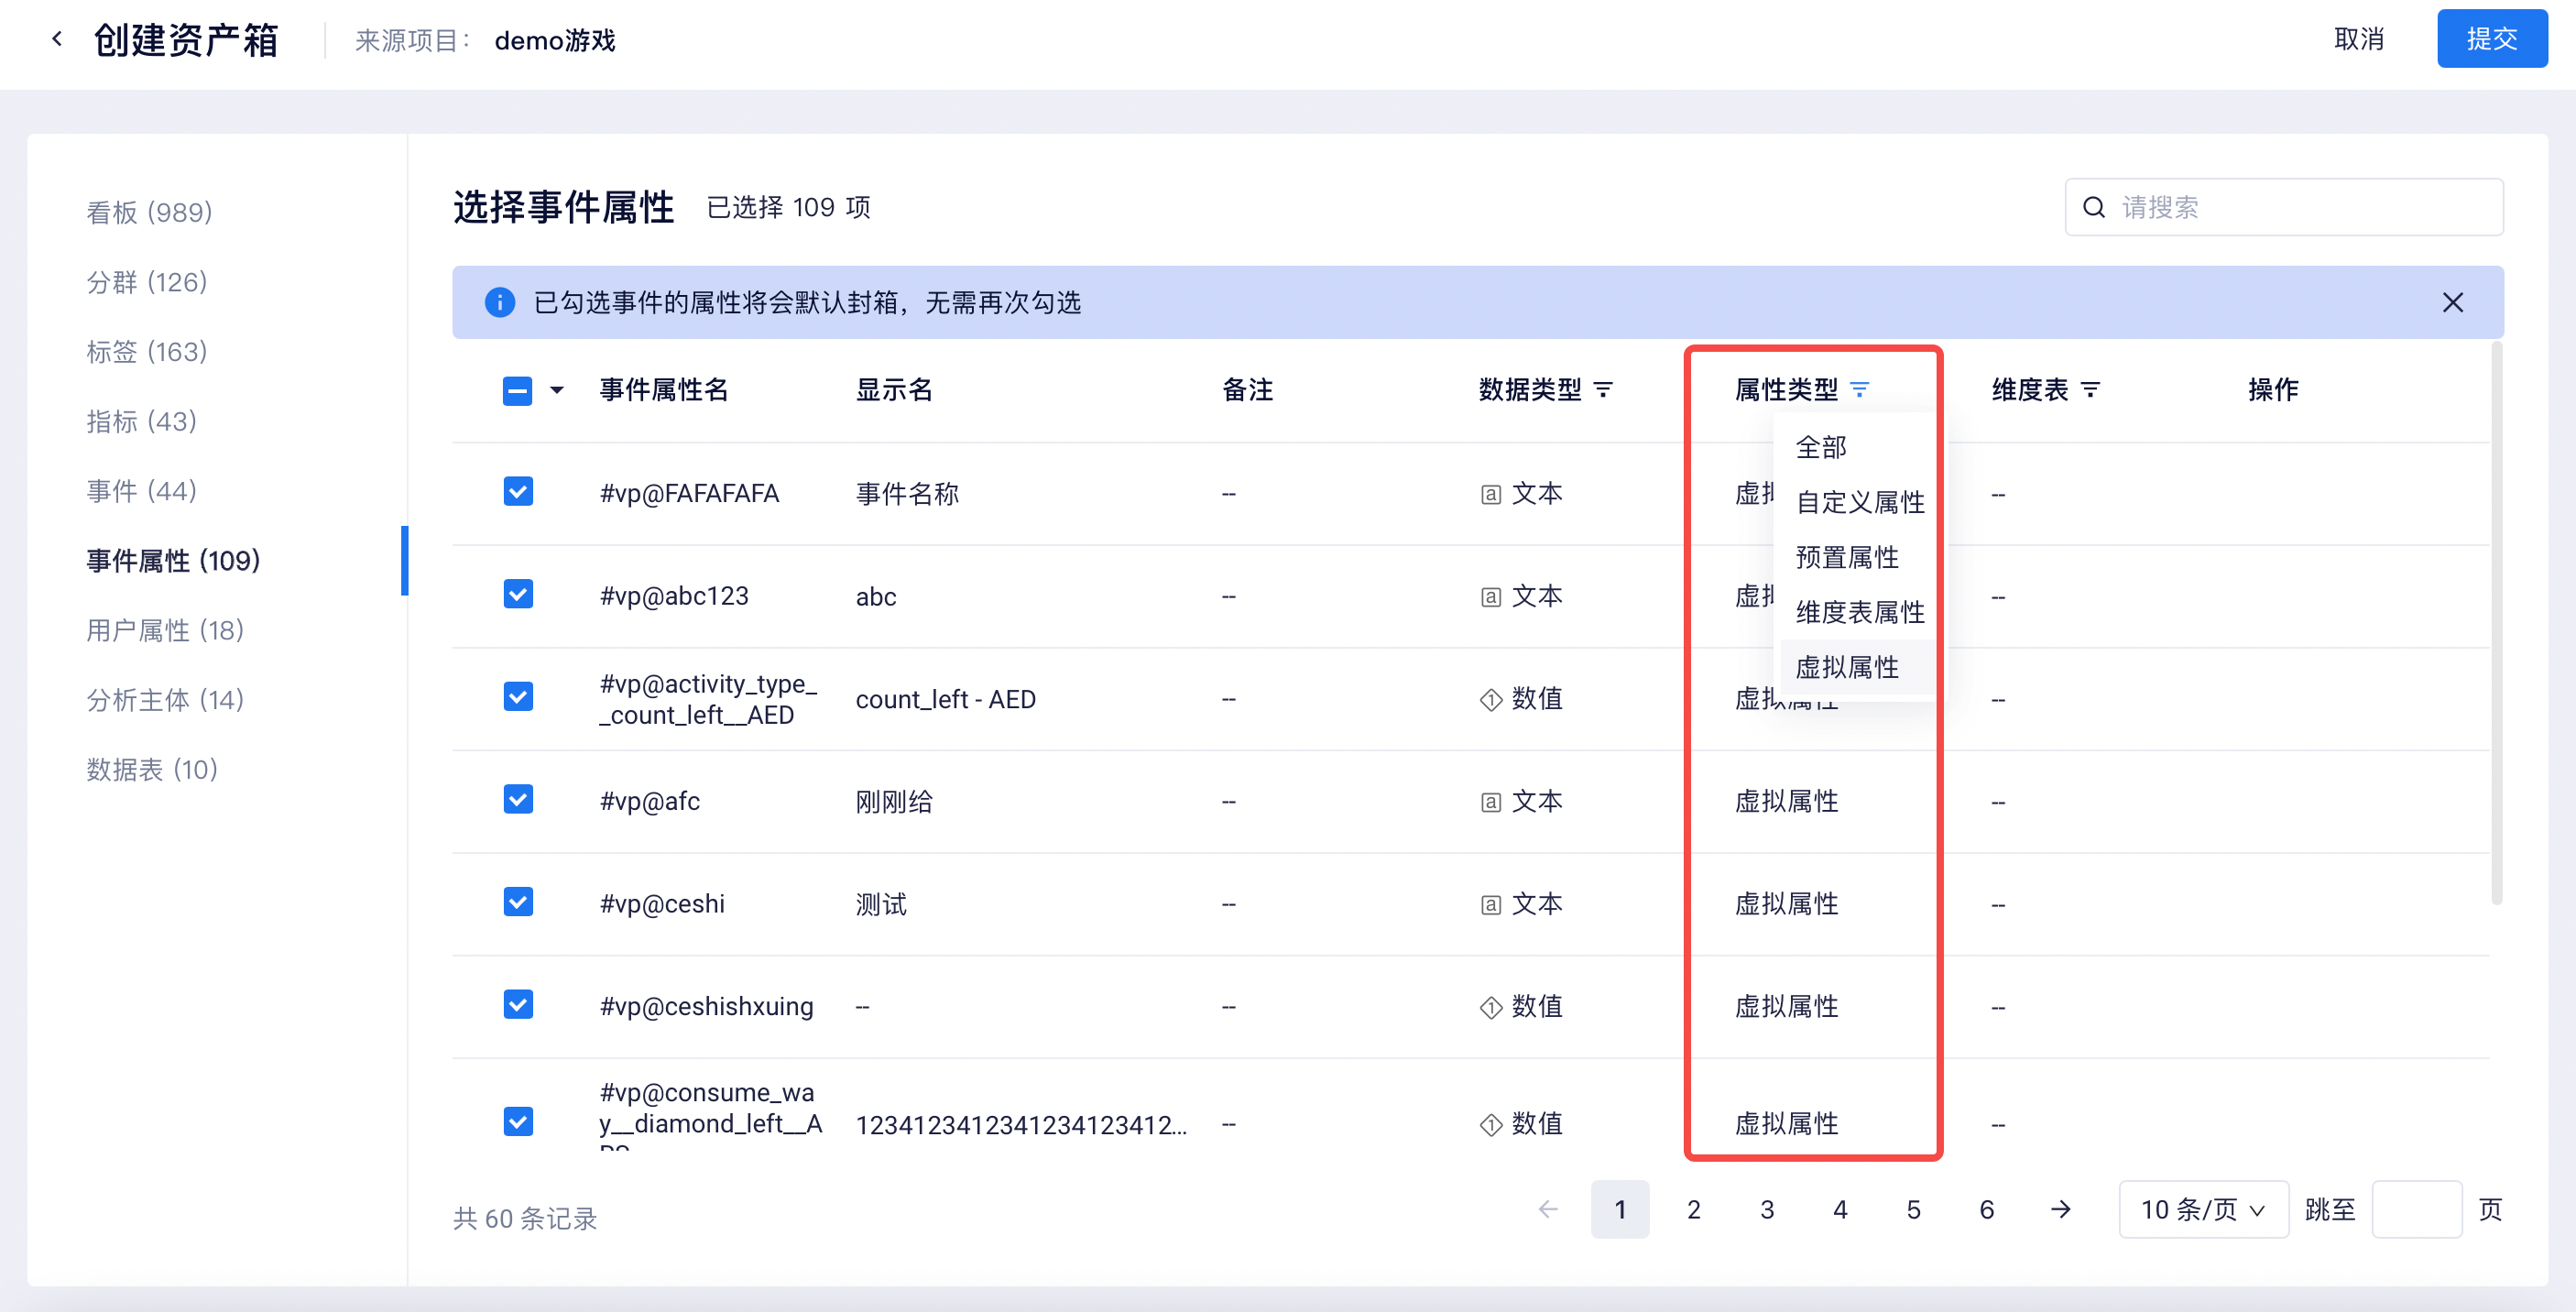Uncheck the #vp@ceshi row
The width and height of the screenshot is (2576, 1312).
pos(517,902)
